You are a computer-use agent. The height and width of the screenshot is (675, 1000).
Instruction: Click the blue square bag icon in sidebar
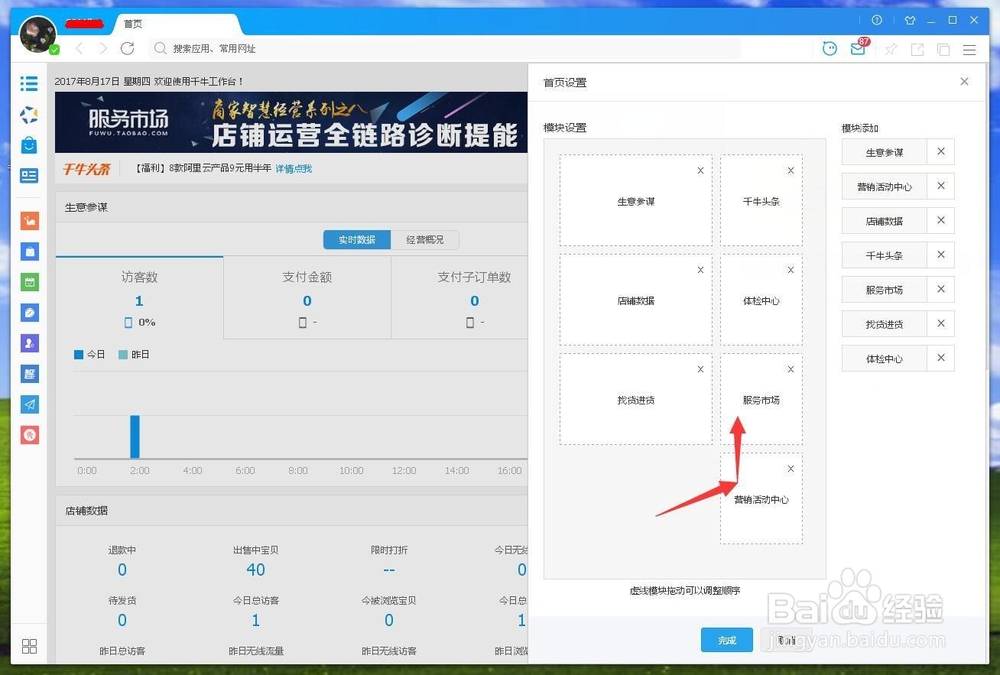click(29, 251)
